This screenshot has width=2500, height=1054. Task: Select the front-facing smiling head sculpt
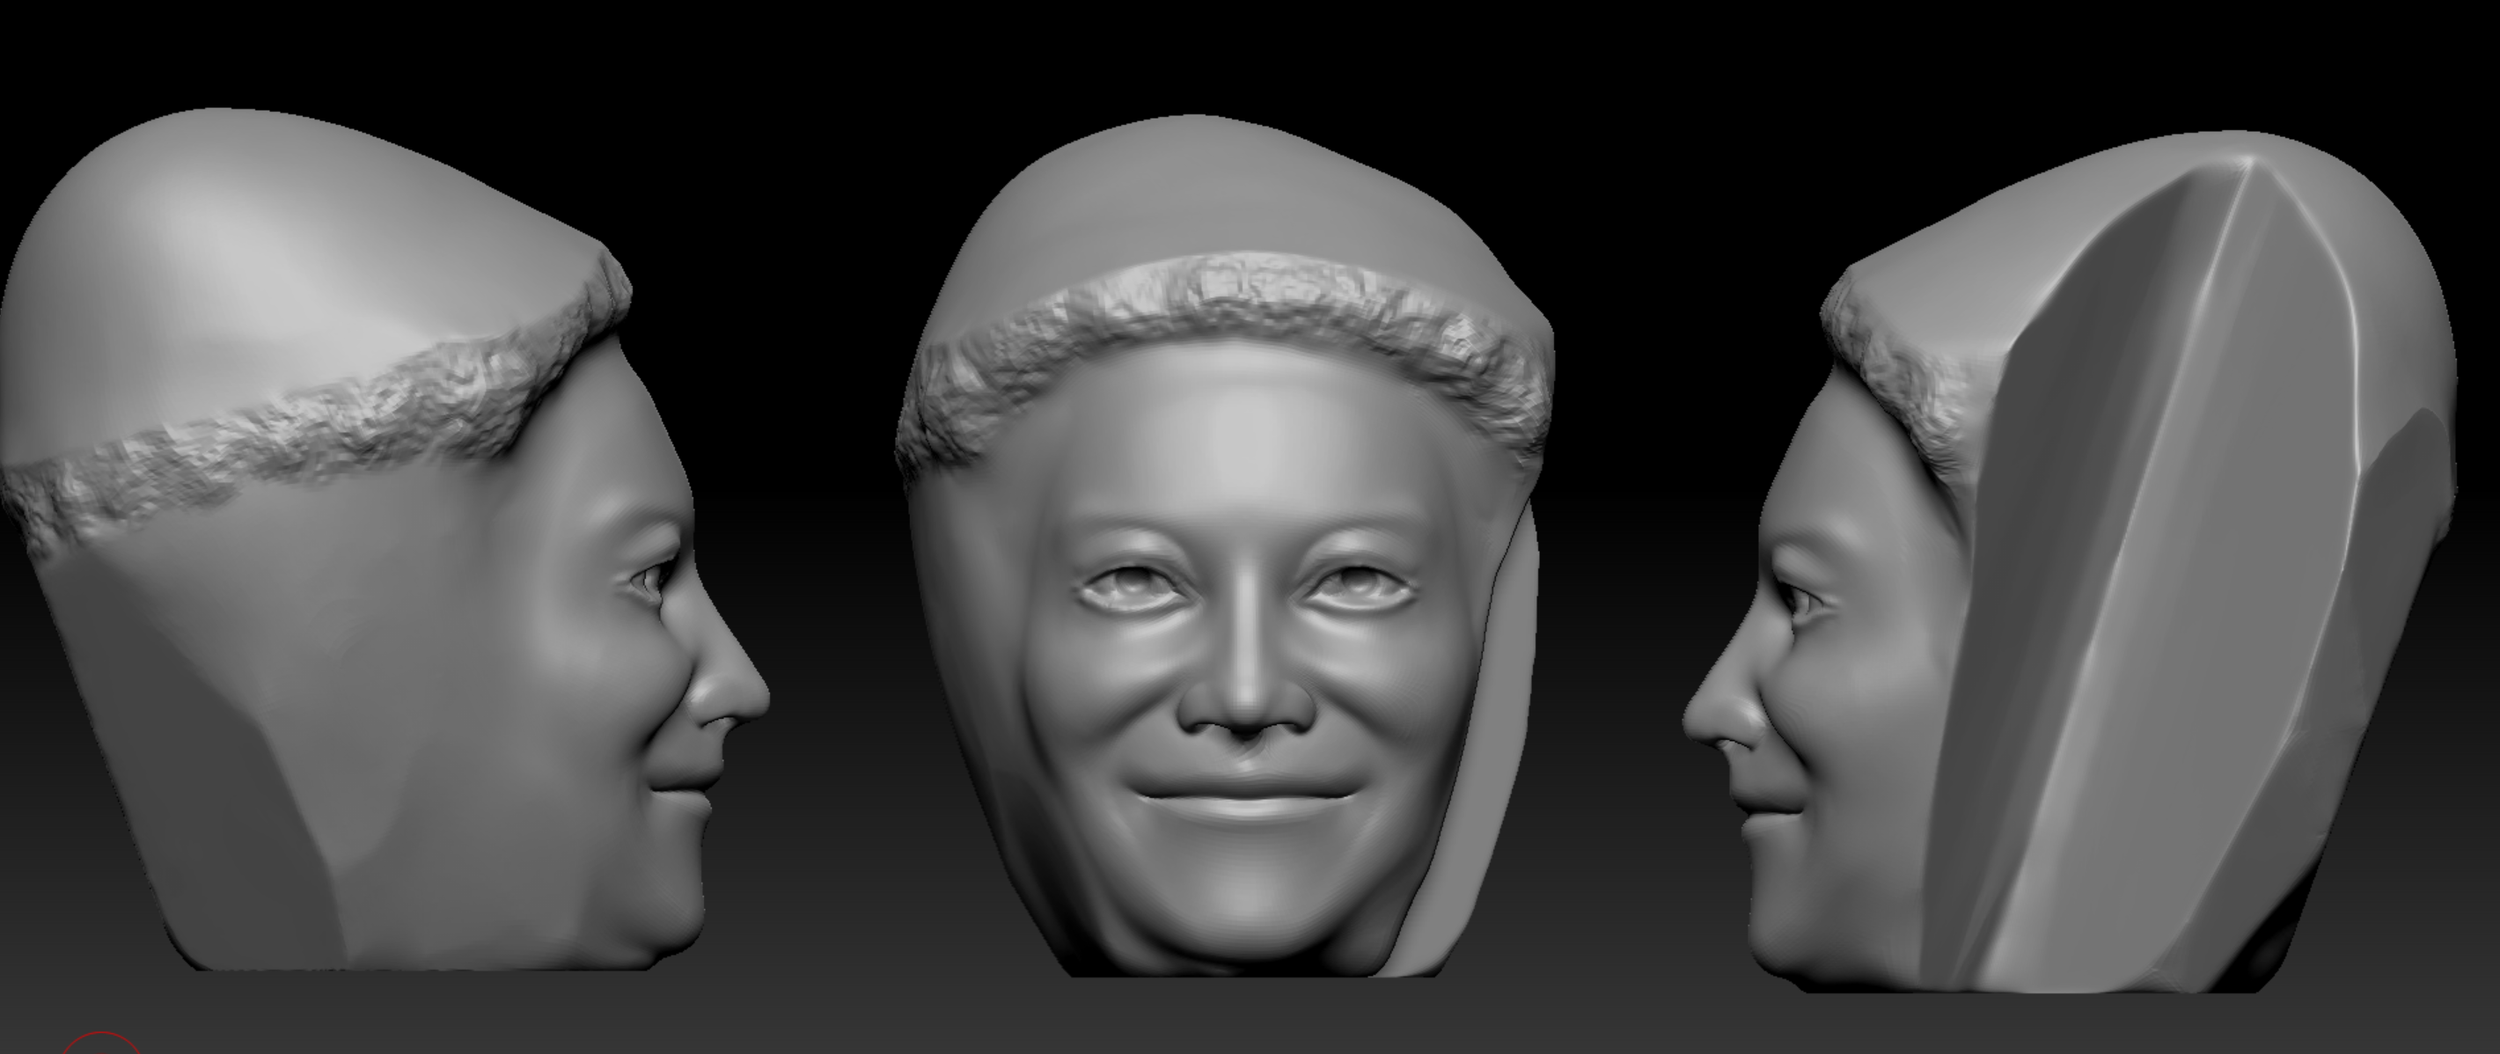click(x=1225, y=547)
